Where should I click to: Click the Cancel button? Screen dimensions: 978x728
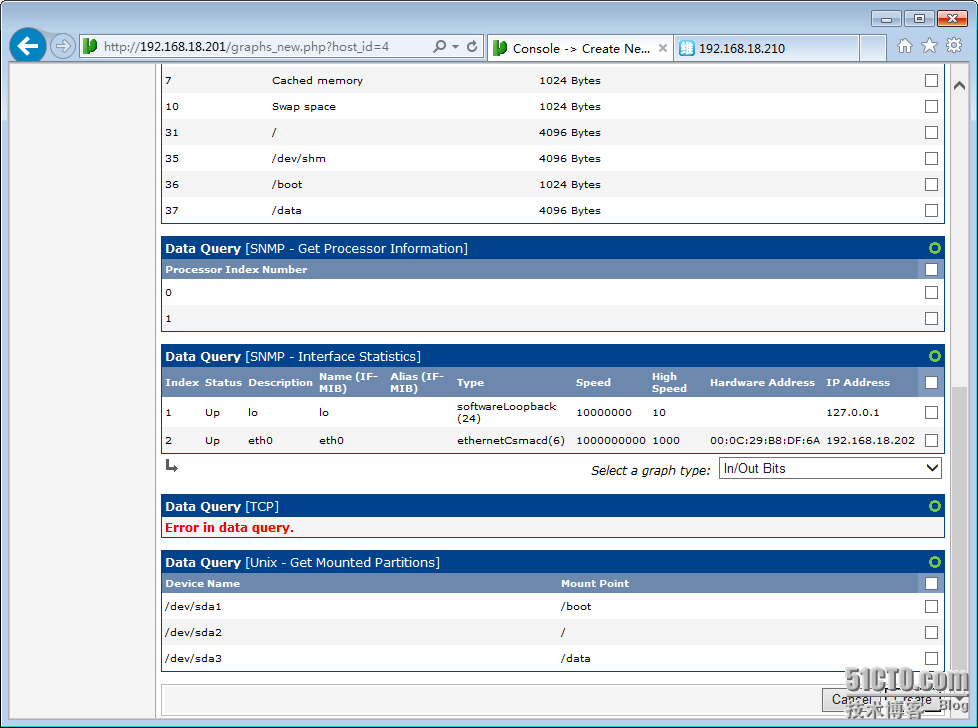point(851,699)
